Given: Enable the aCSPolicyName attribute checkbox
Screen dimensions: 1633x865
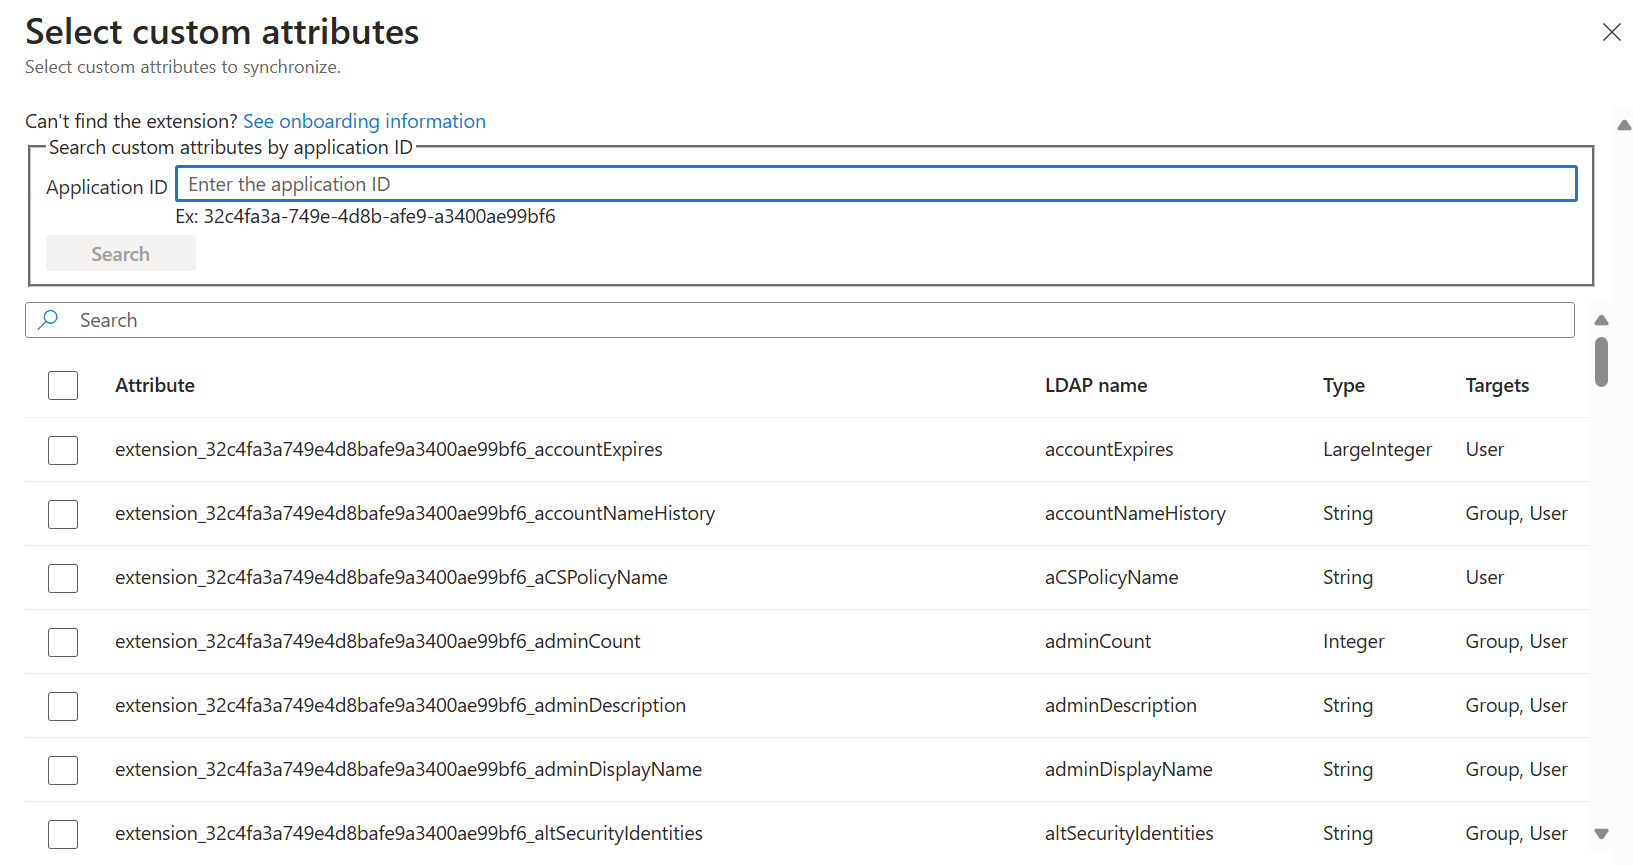Looking at the screenshot, I should pyautogui.click(x=63, y=578).
